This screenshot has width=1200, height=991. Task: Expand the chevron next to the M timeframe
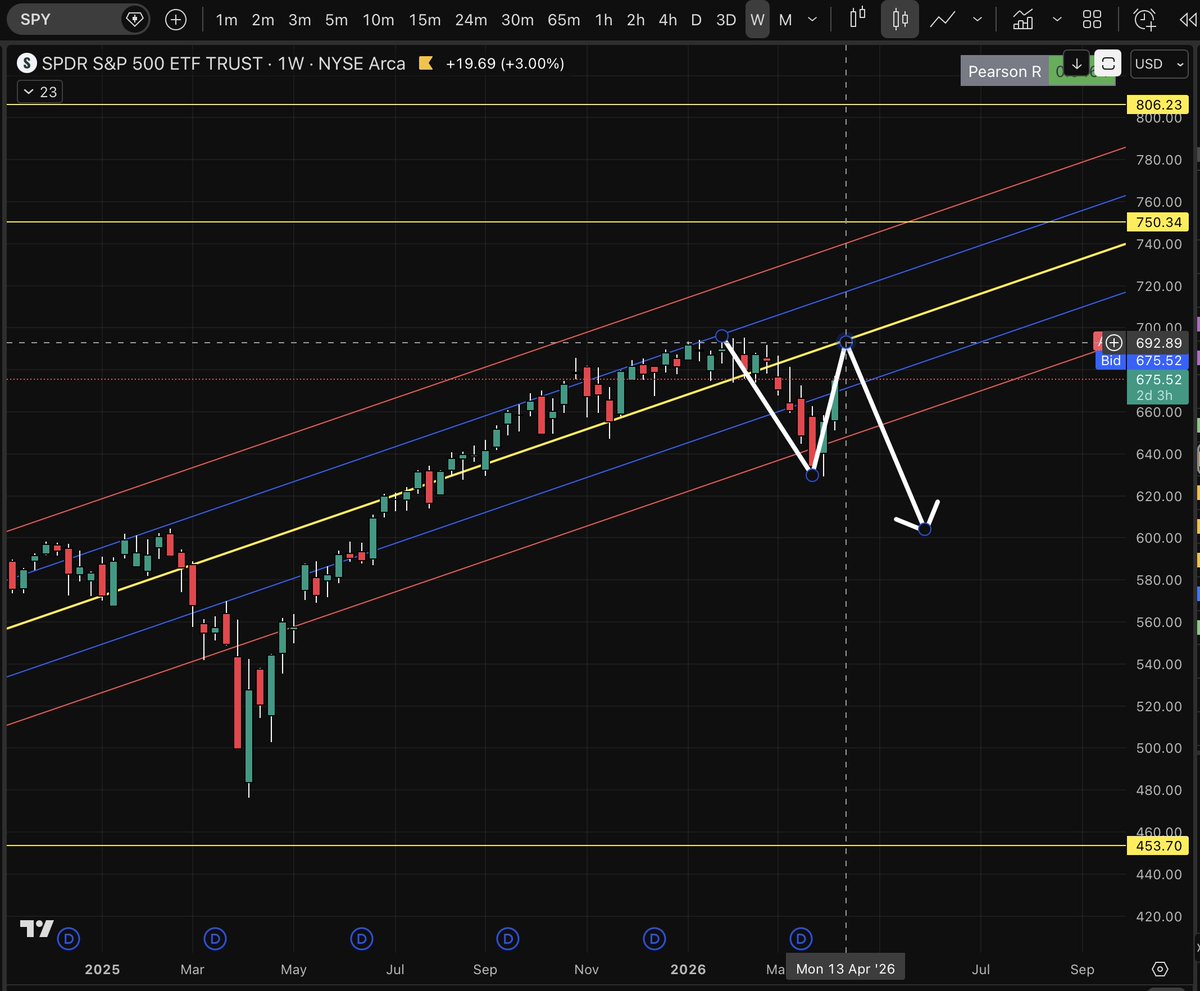813,19
